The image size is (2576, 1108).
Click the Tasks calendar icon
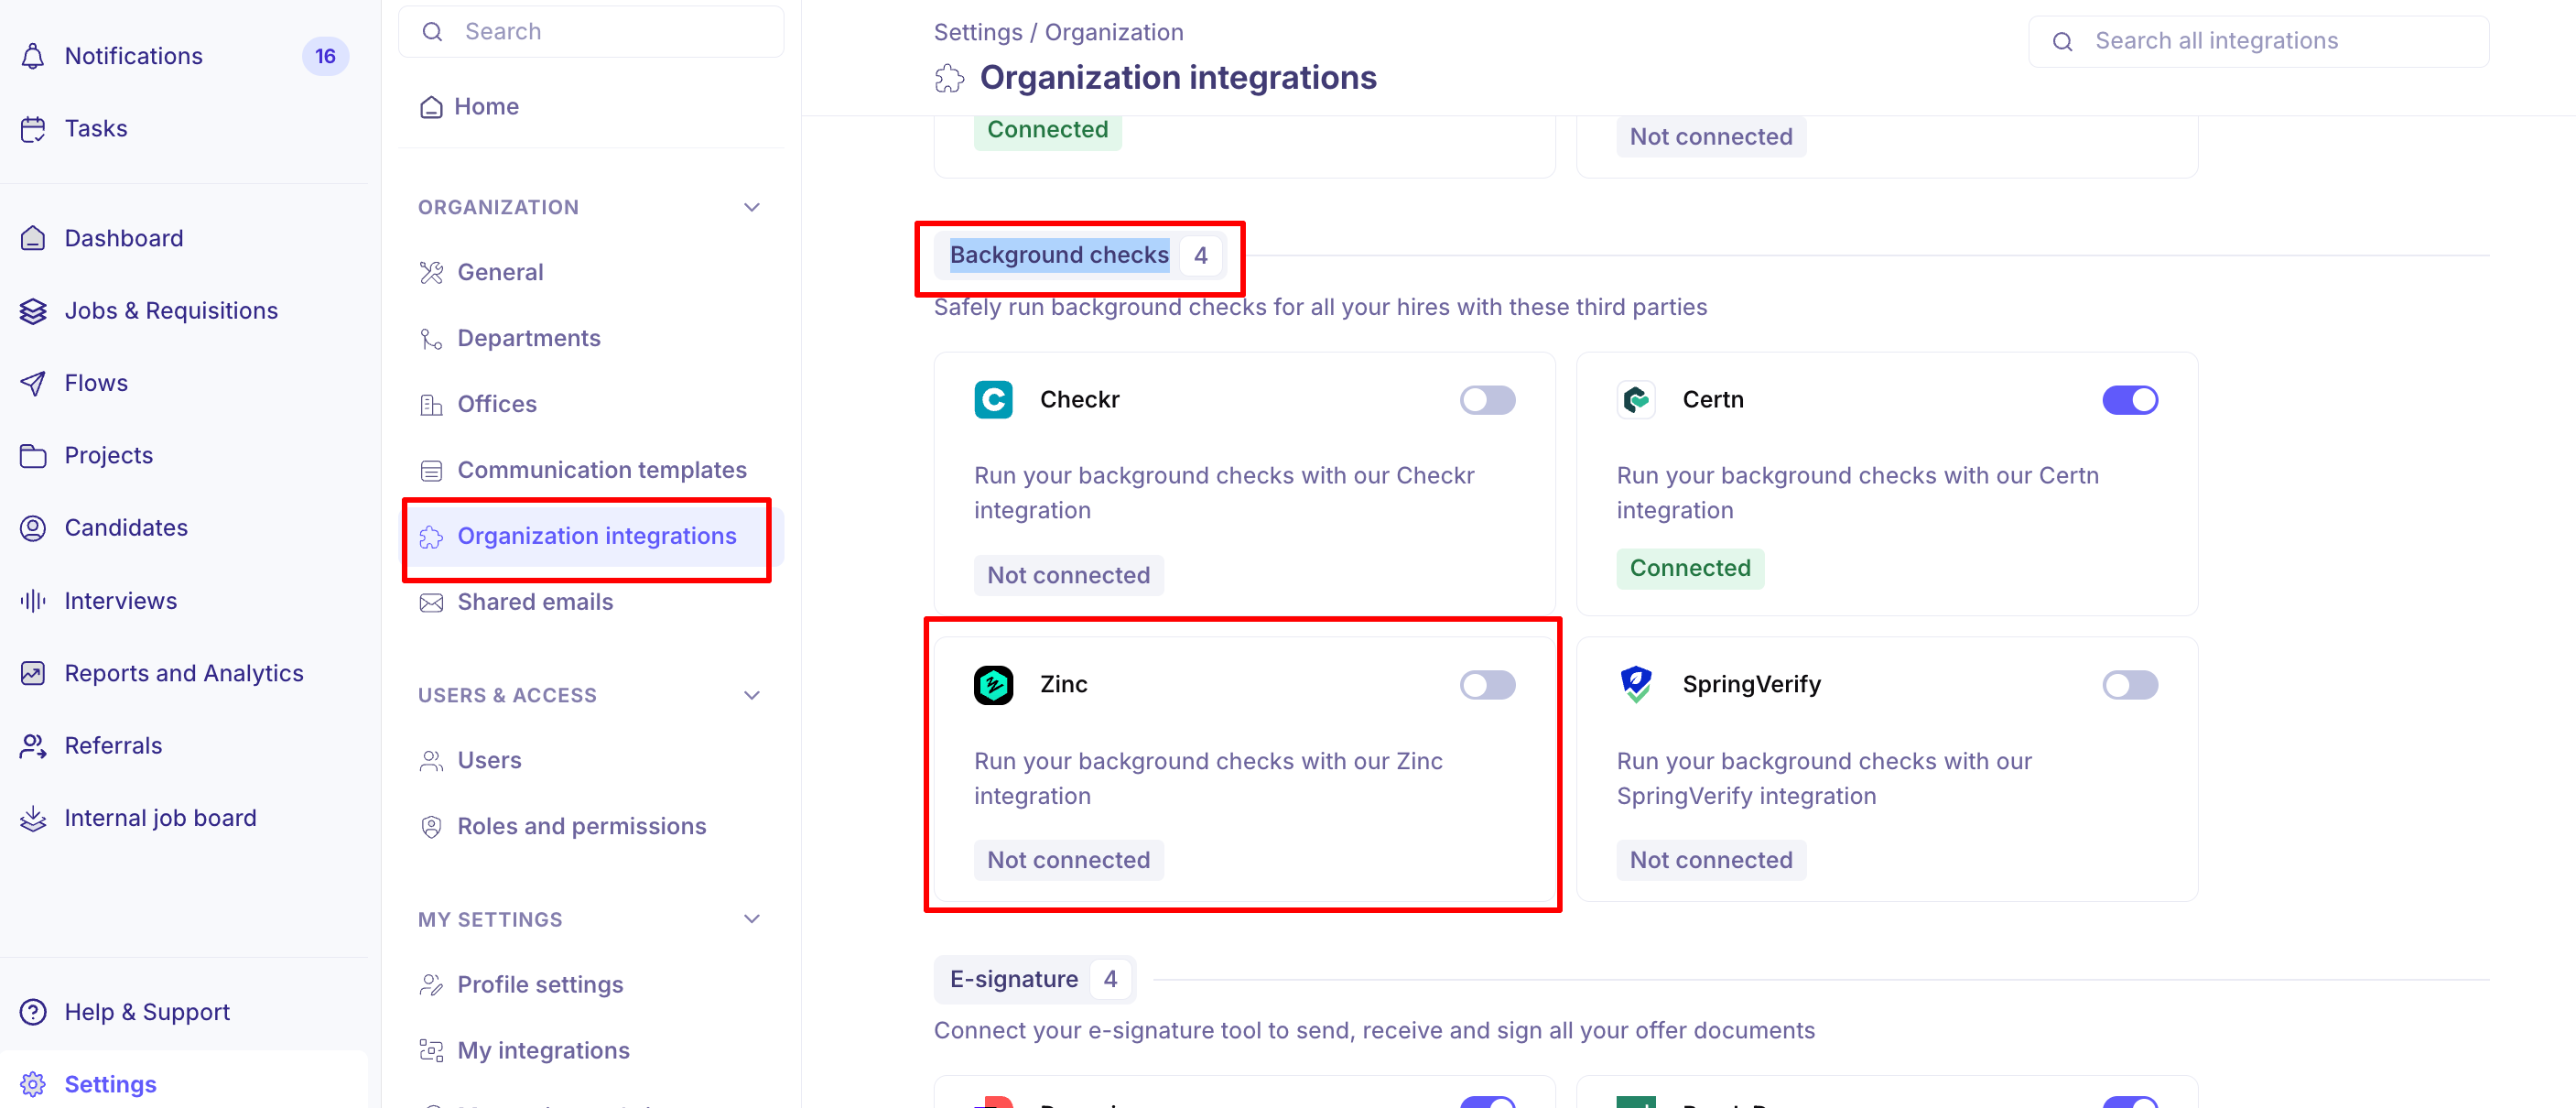coord(33,129)
